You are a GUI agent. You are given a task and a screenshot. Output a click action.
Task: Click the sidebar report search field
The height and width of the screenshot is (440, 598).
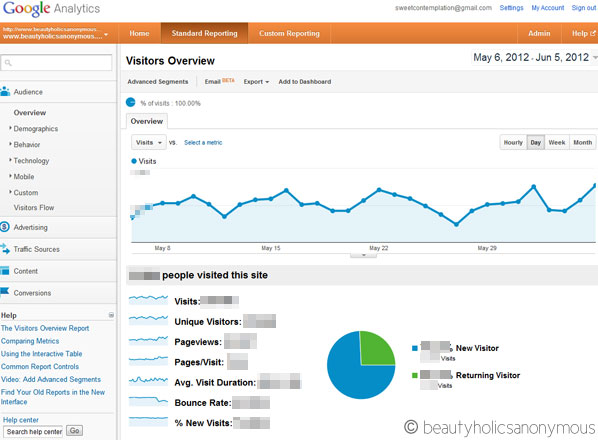(56, 63)
